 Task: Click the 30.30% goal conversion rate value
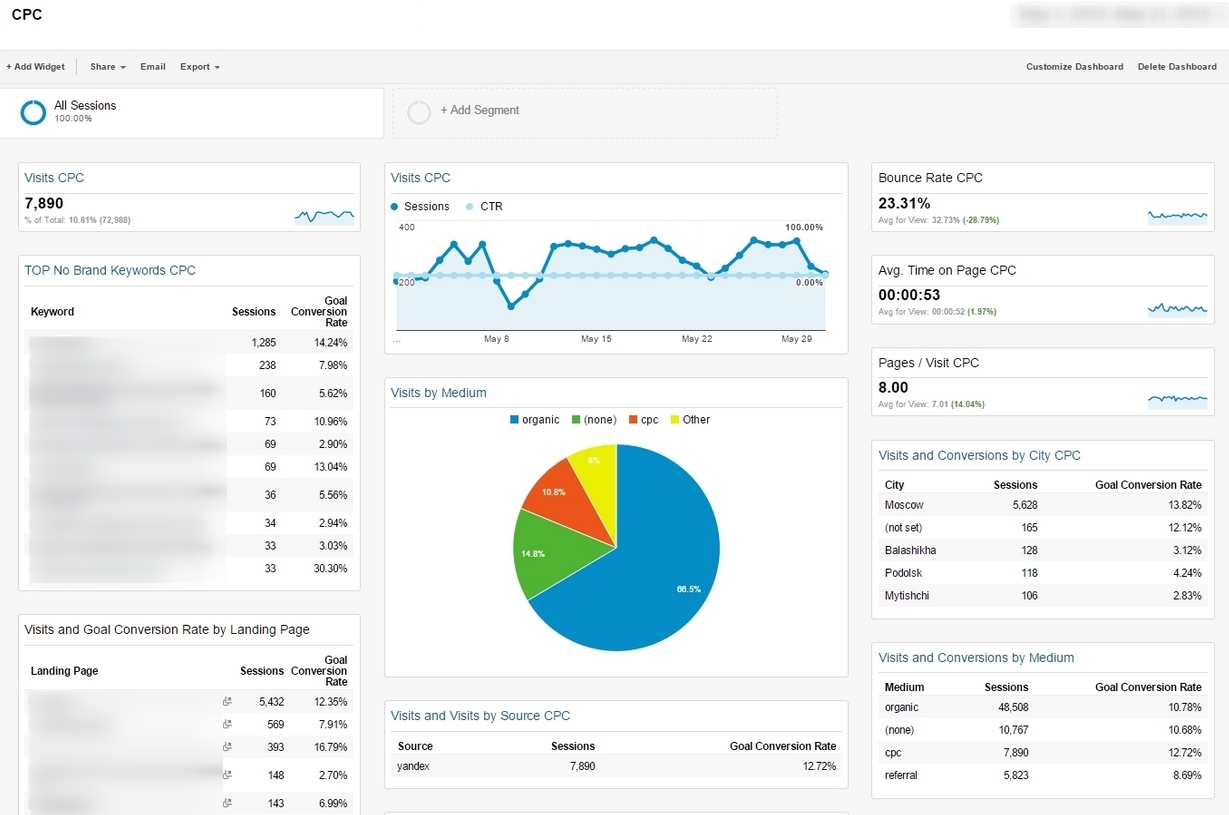(x=330, y=568)
